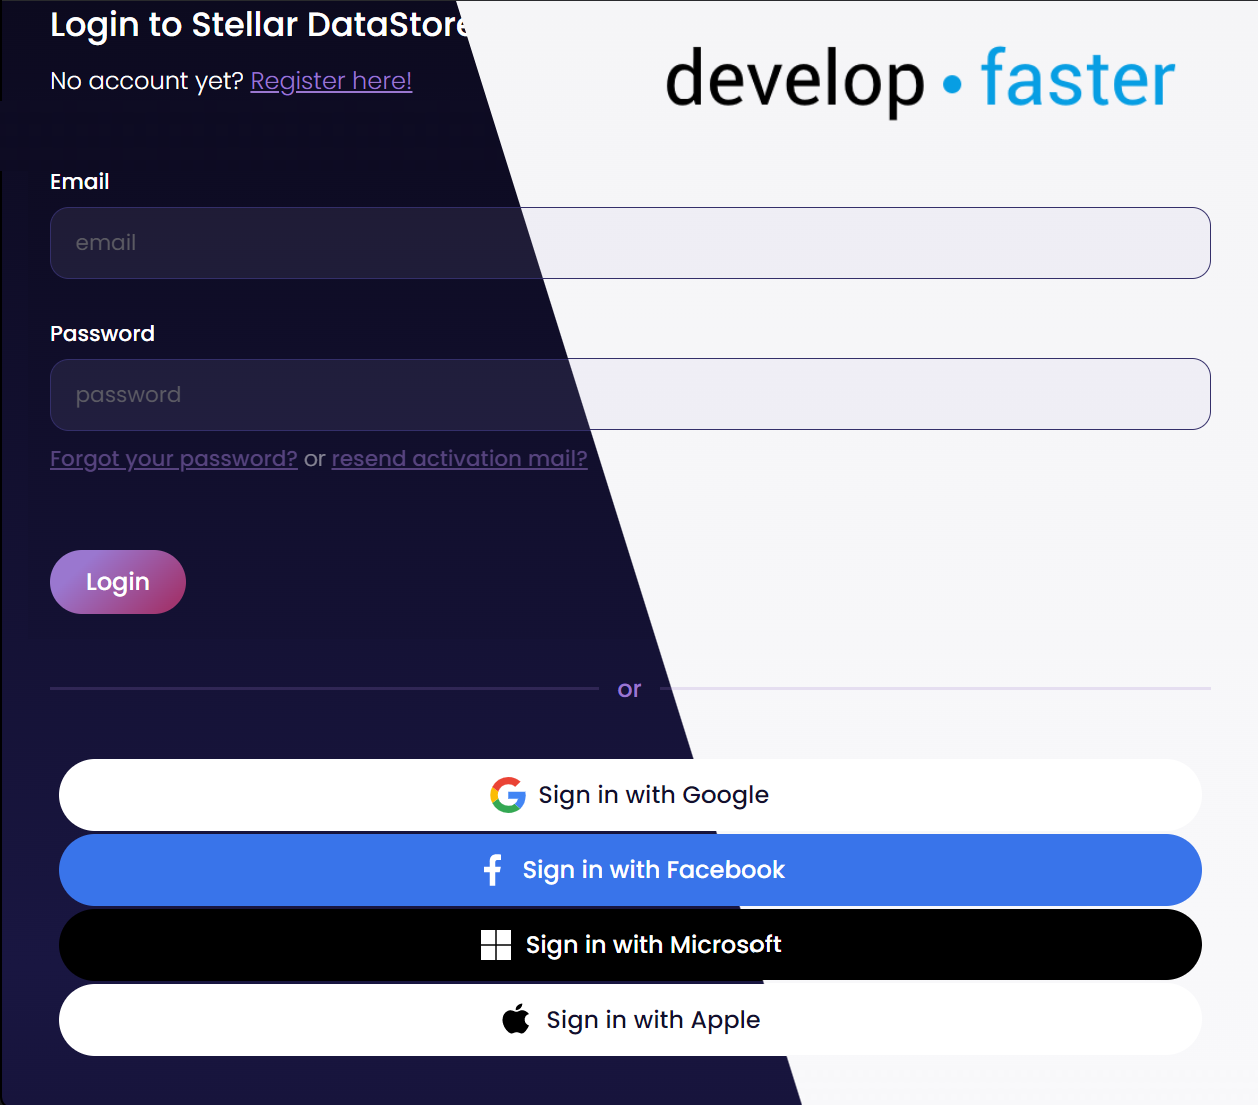Click the resend activation mail link
Screen dimensions: 1258x1105
pos(460,459)
